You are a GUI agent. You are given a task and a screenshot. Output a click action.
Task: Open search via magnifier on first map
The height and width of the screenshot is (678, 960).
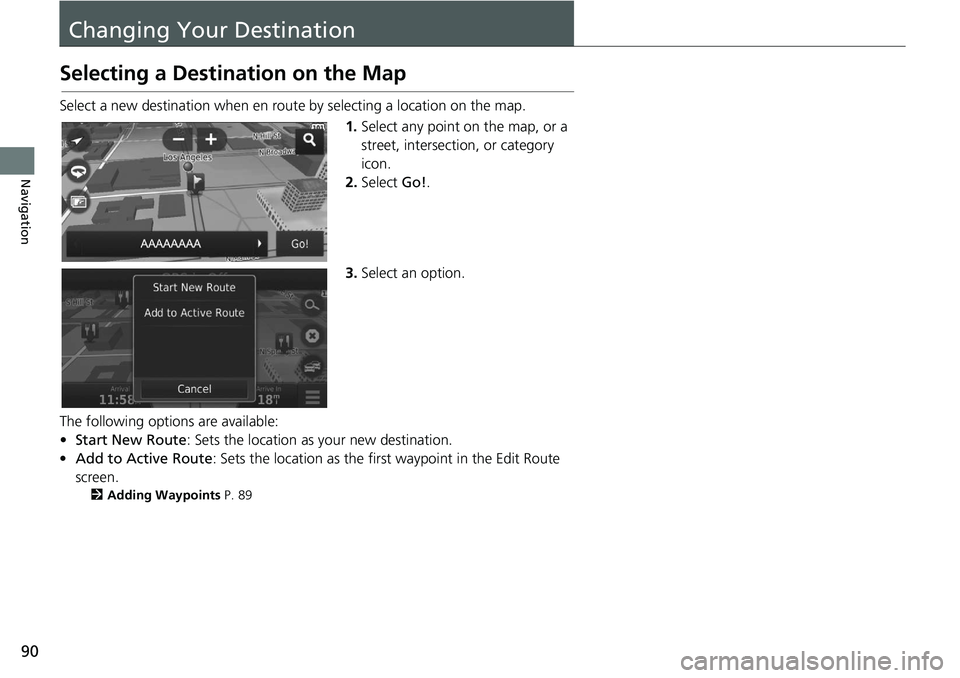pos(310,140)
